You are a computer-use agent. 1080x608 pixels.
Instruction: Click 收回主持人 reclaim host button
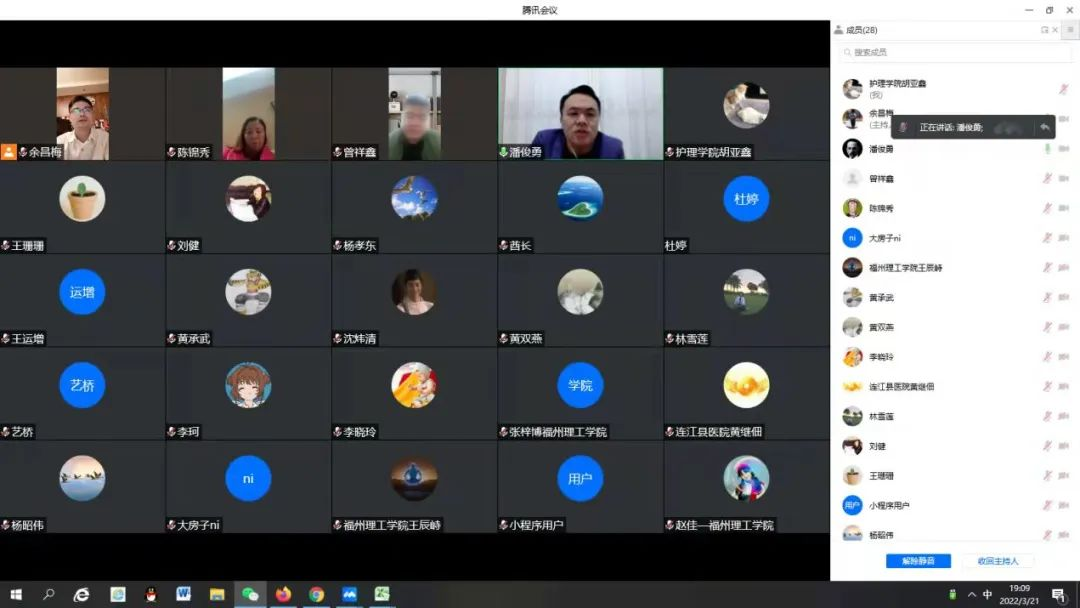(x=997, y=561)
